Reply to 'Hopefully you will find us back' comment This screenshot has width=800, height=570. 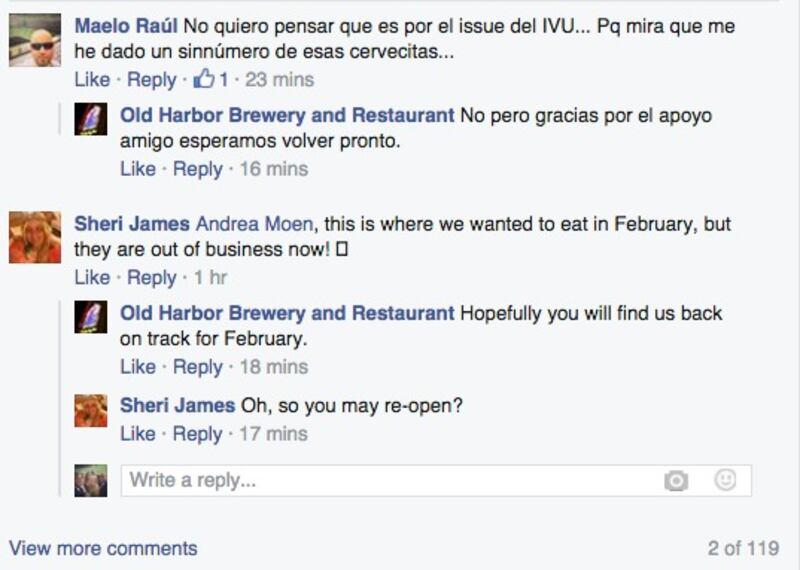197,367
